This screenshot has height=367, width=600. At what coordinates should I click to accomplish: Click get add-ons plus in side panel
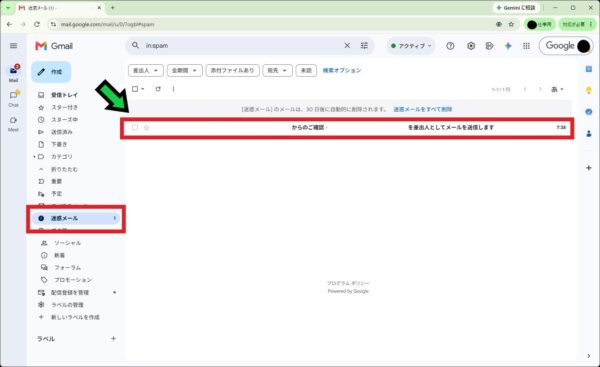coord(589,168)
